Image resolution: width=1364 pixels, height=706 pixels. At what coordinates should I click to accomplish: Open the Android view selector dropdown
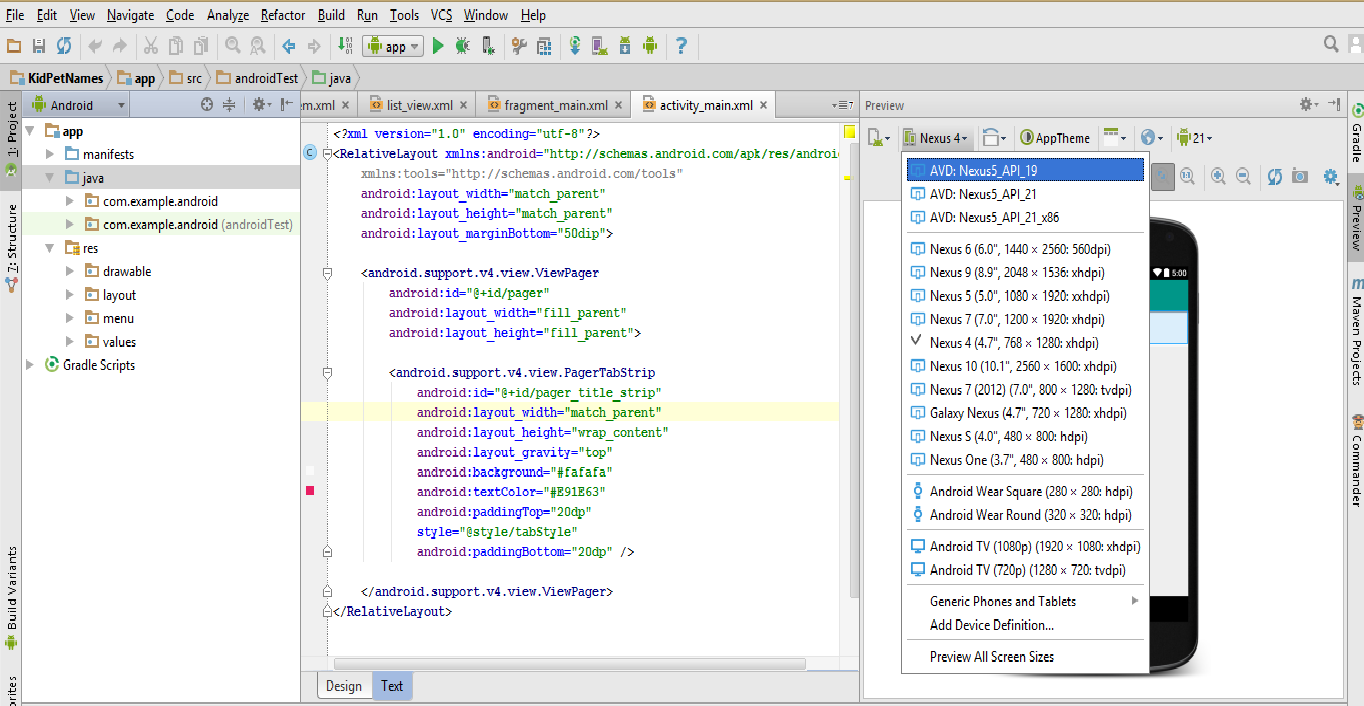pyautogui.click(x=78, y=105)
